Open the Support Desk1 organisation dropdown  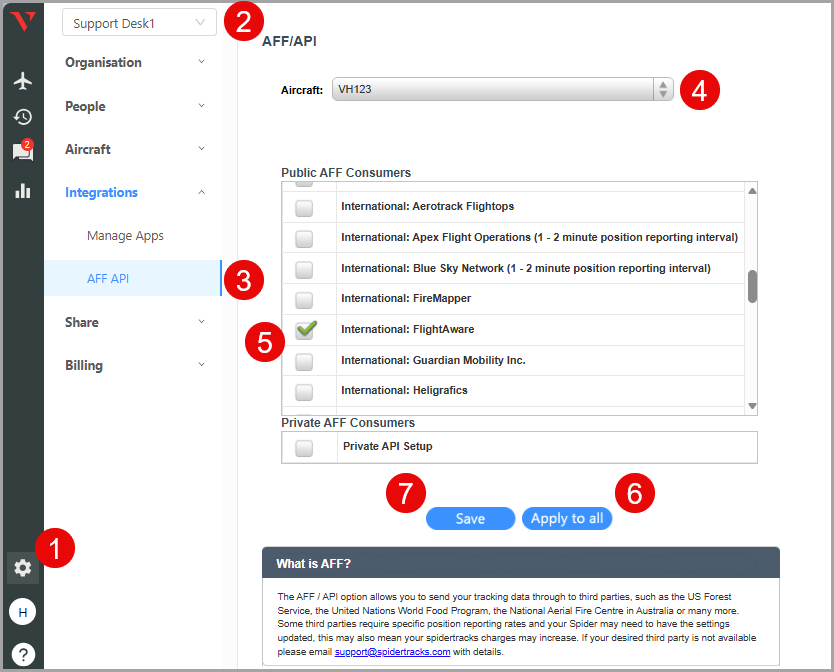(139, 23)
